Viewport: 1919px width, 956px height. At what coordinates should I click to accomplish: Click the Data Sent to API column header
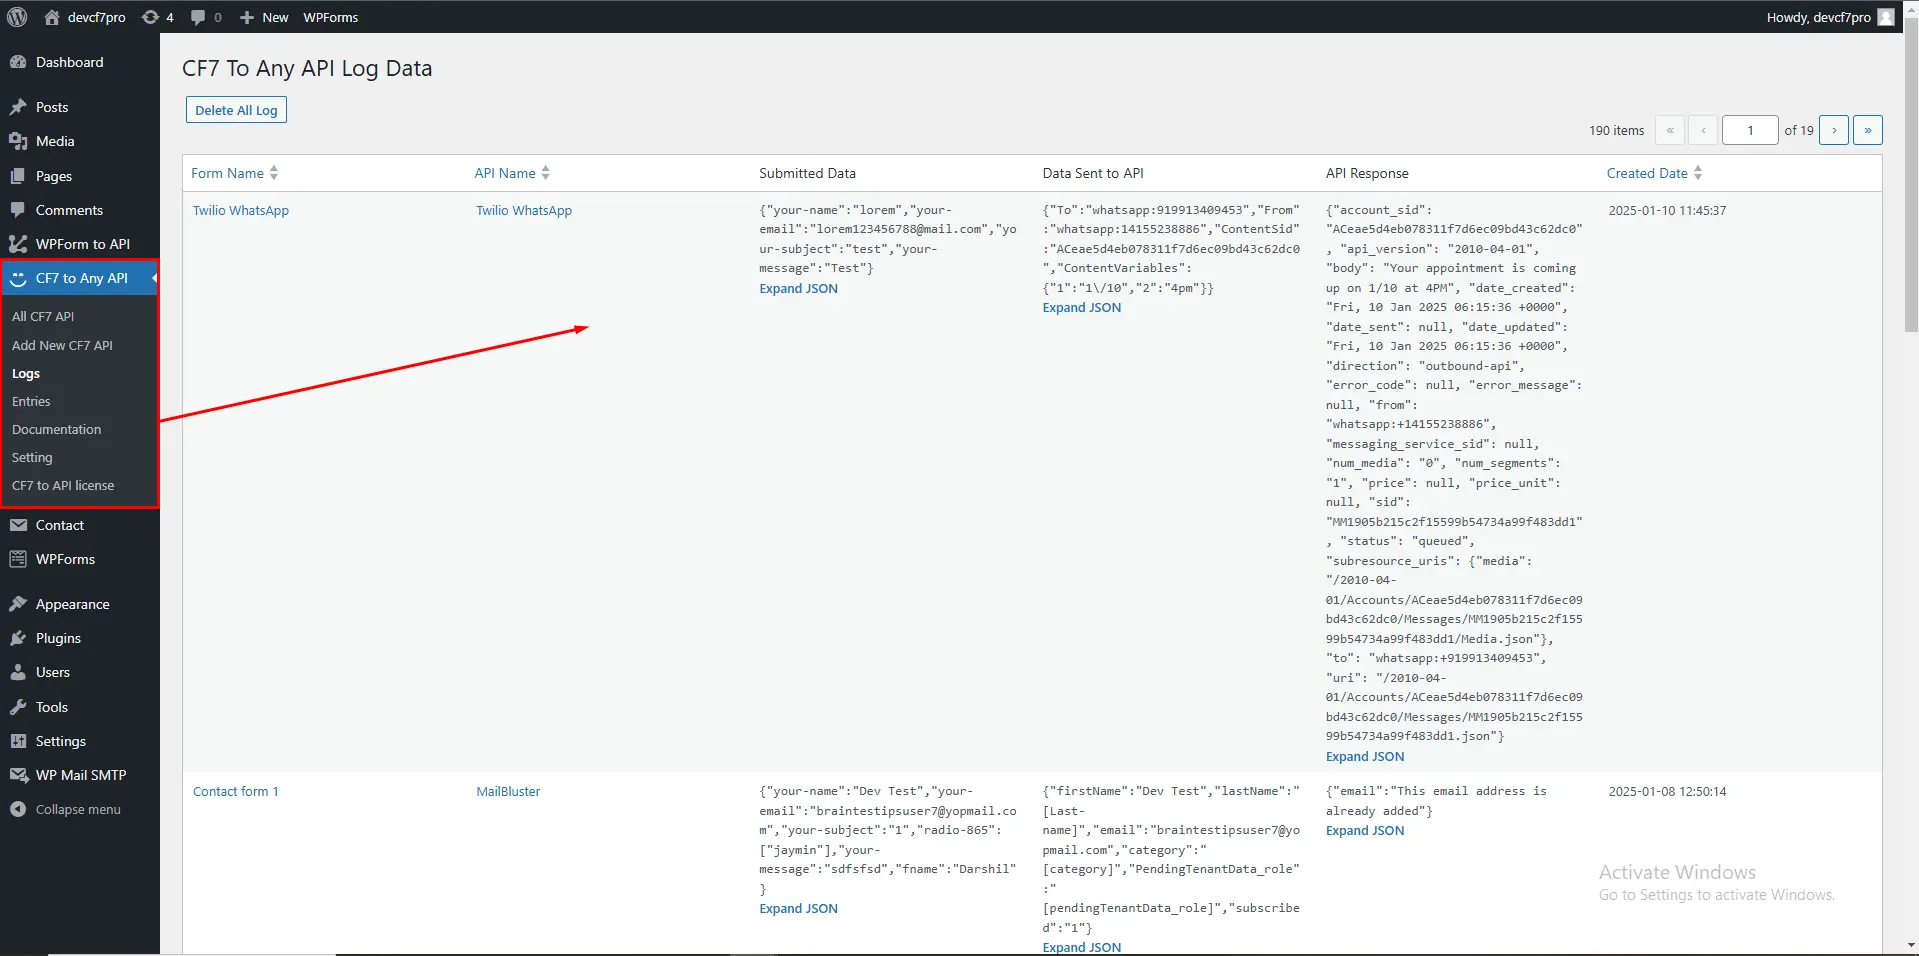pos(1093,173)
